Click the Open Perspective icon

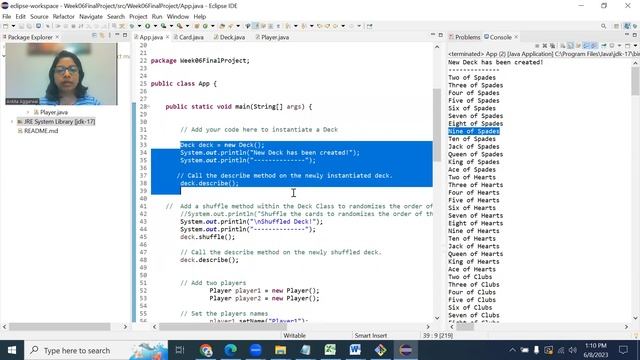[616, 26]
